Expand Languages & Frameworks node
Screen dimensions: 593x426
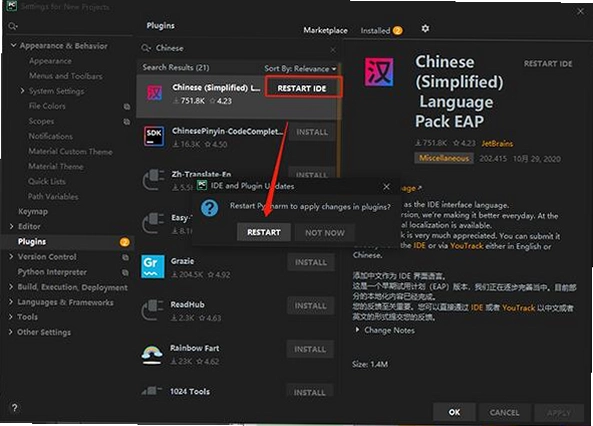pyautogui.click(x=11, y=302)
